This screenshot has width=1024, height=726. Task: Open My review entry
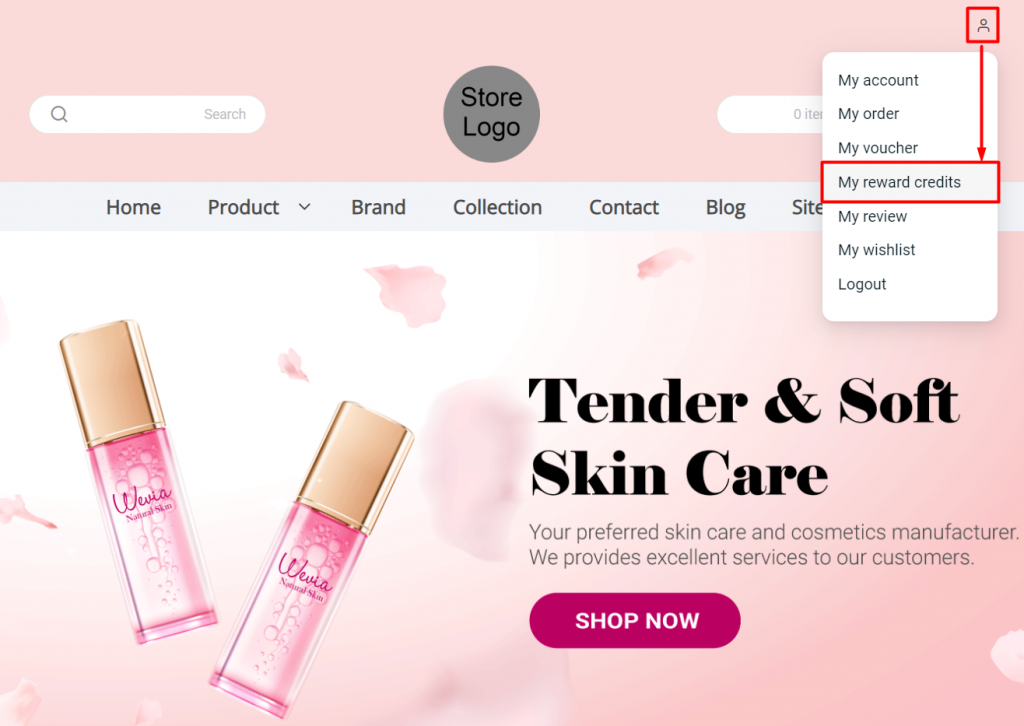point(872,216)
